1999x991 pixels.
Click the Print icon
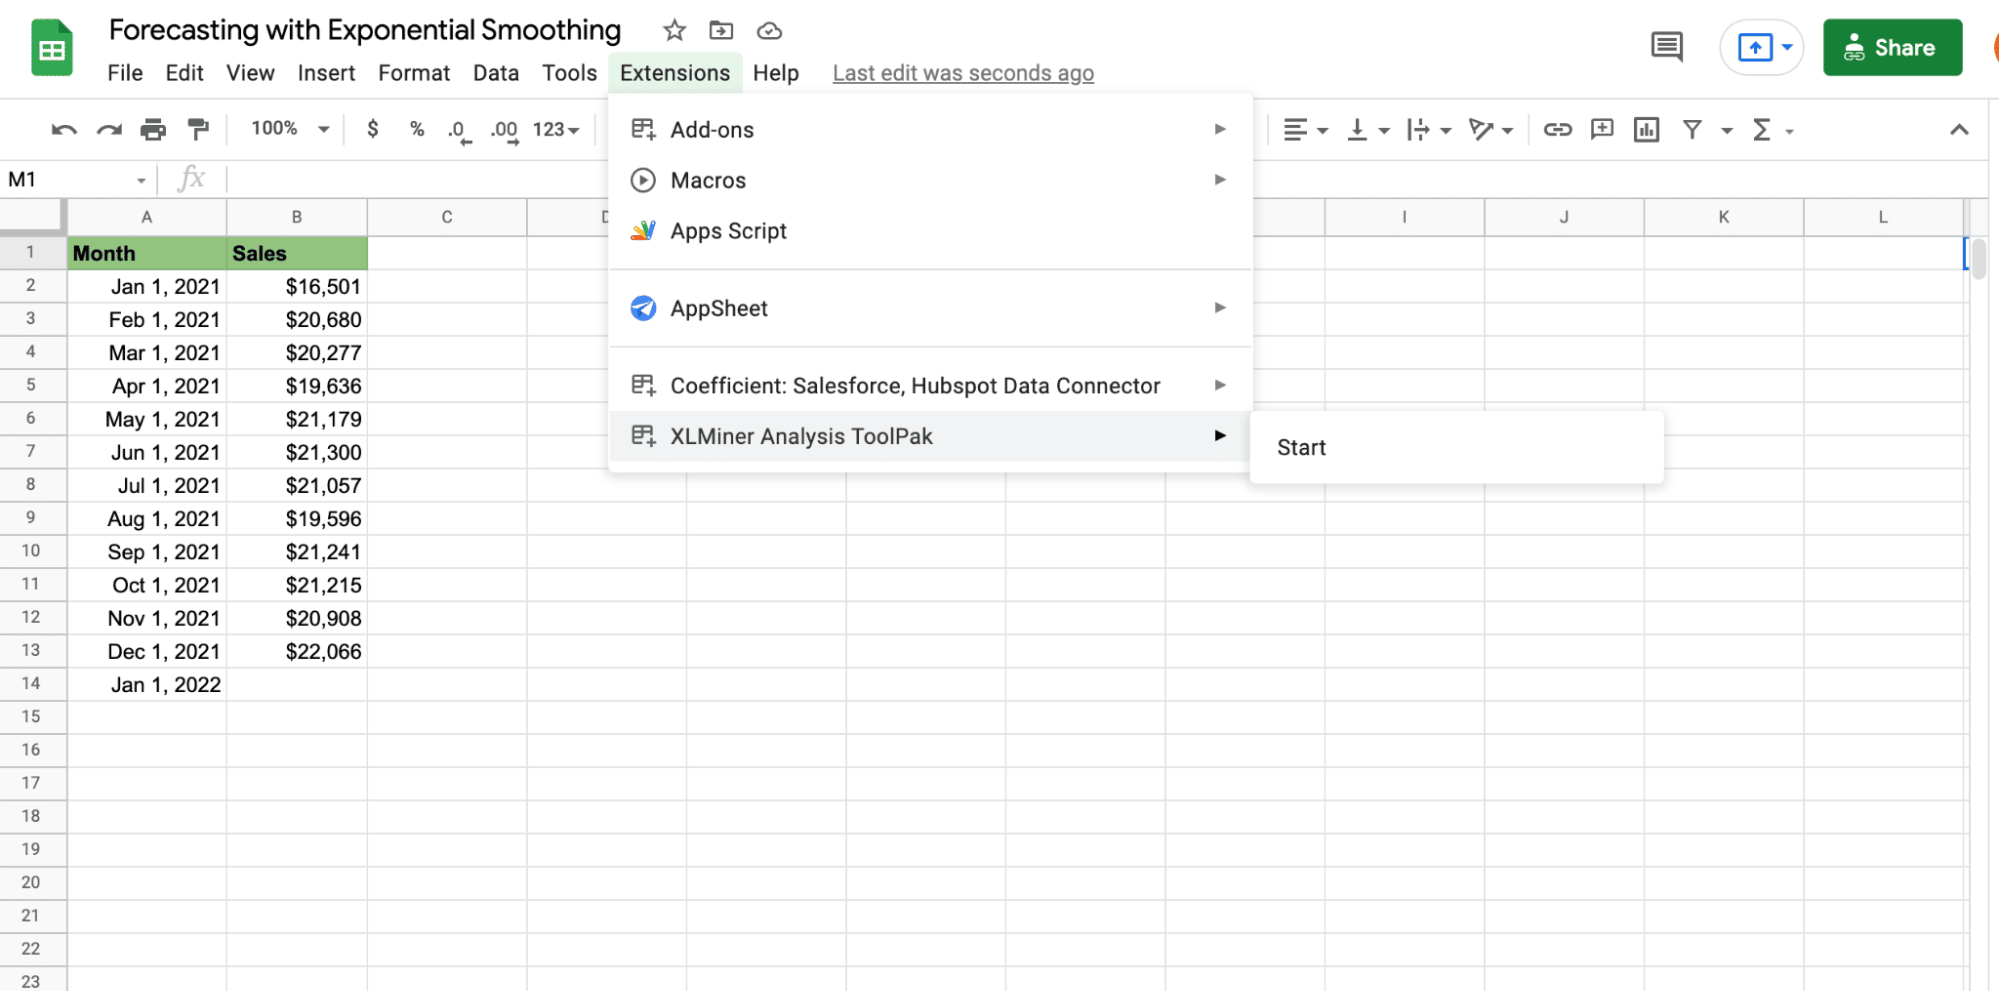153,130
